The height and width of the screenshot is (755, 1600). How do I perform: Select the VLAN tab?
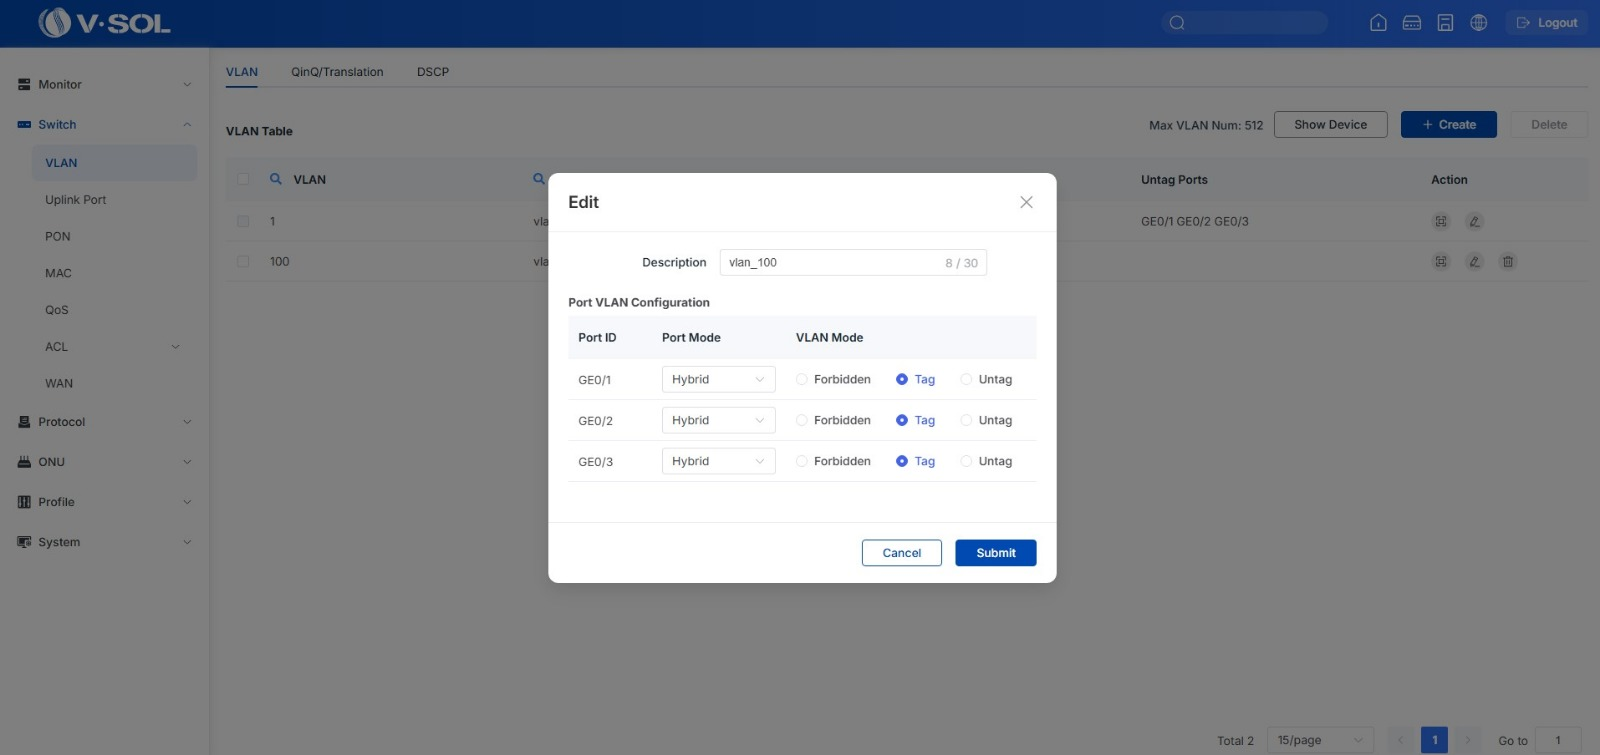pos(242,72)
